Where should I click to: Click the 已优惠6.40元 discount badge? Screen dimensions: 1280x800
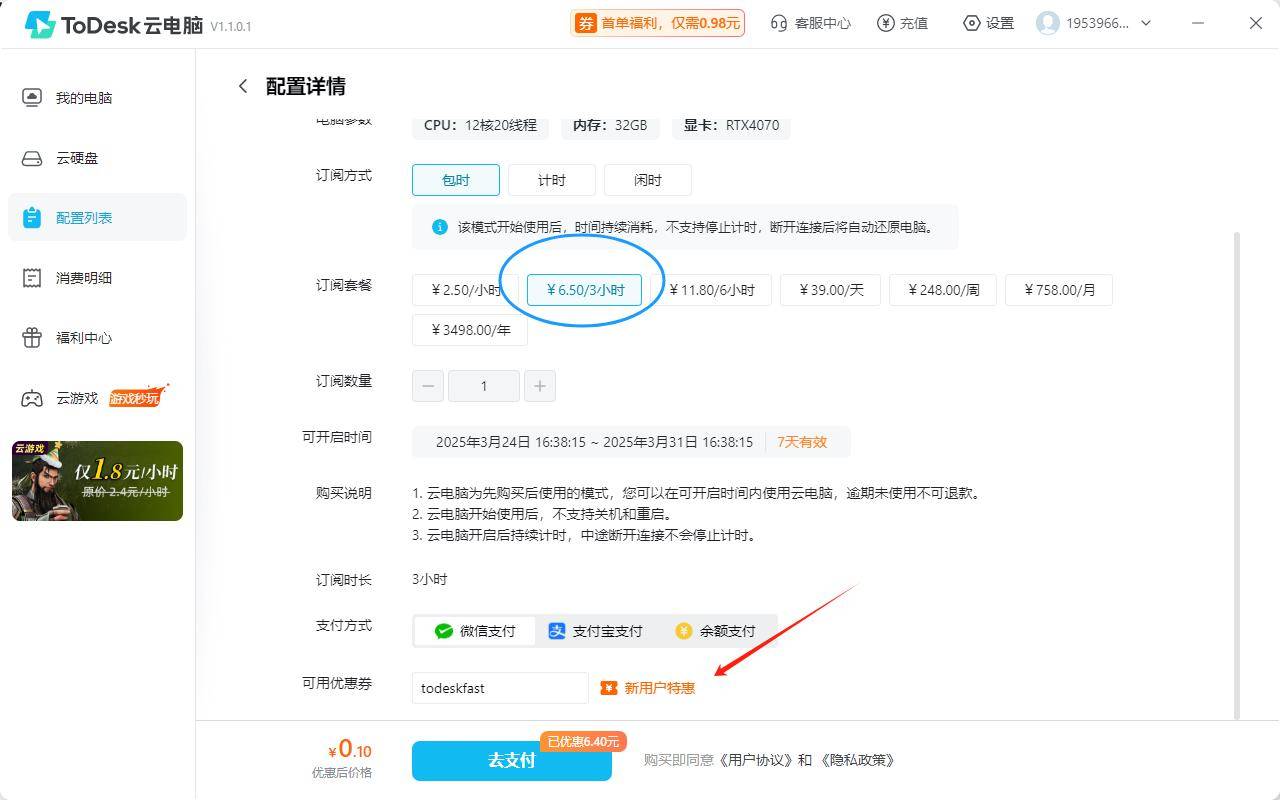pyautogui.click(x=584, y=741)
